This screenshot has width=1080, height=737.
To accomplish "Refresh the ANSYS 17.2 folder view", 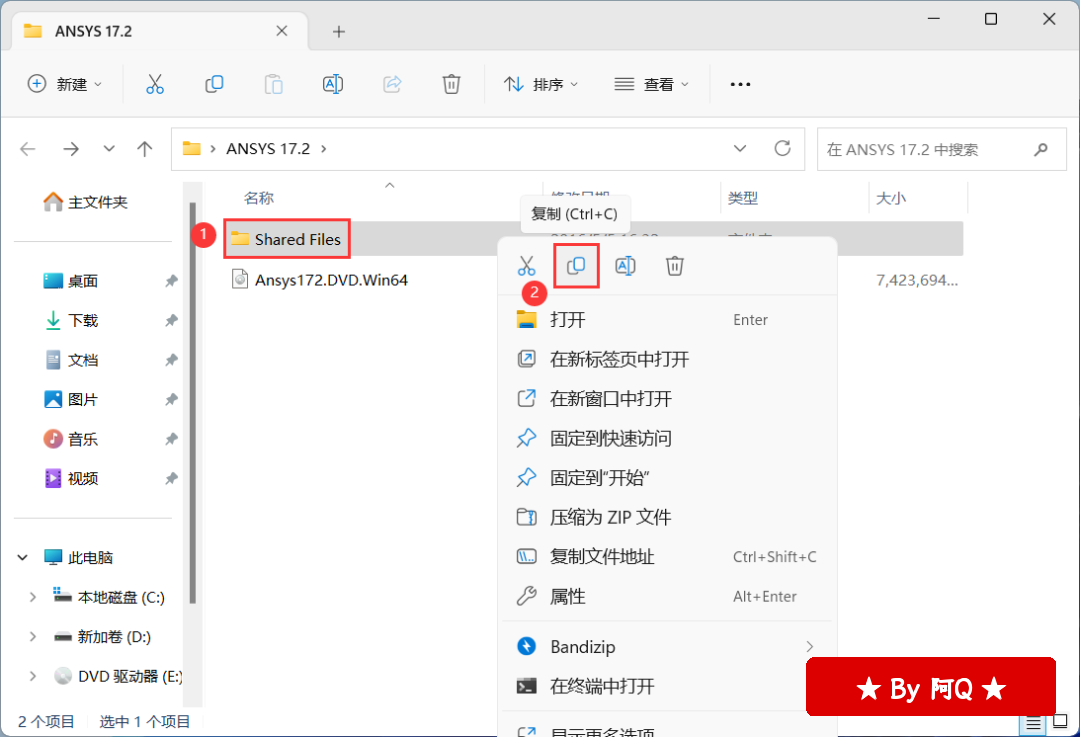I will [782, 148].
